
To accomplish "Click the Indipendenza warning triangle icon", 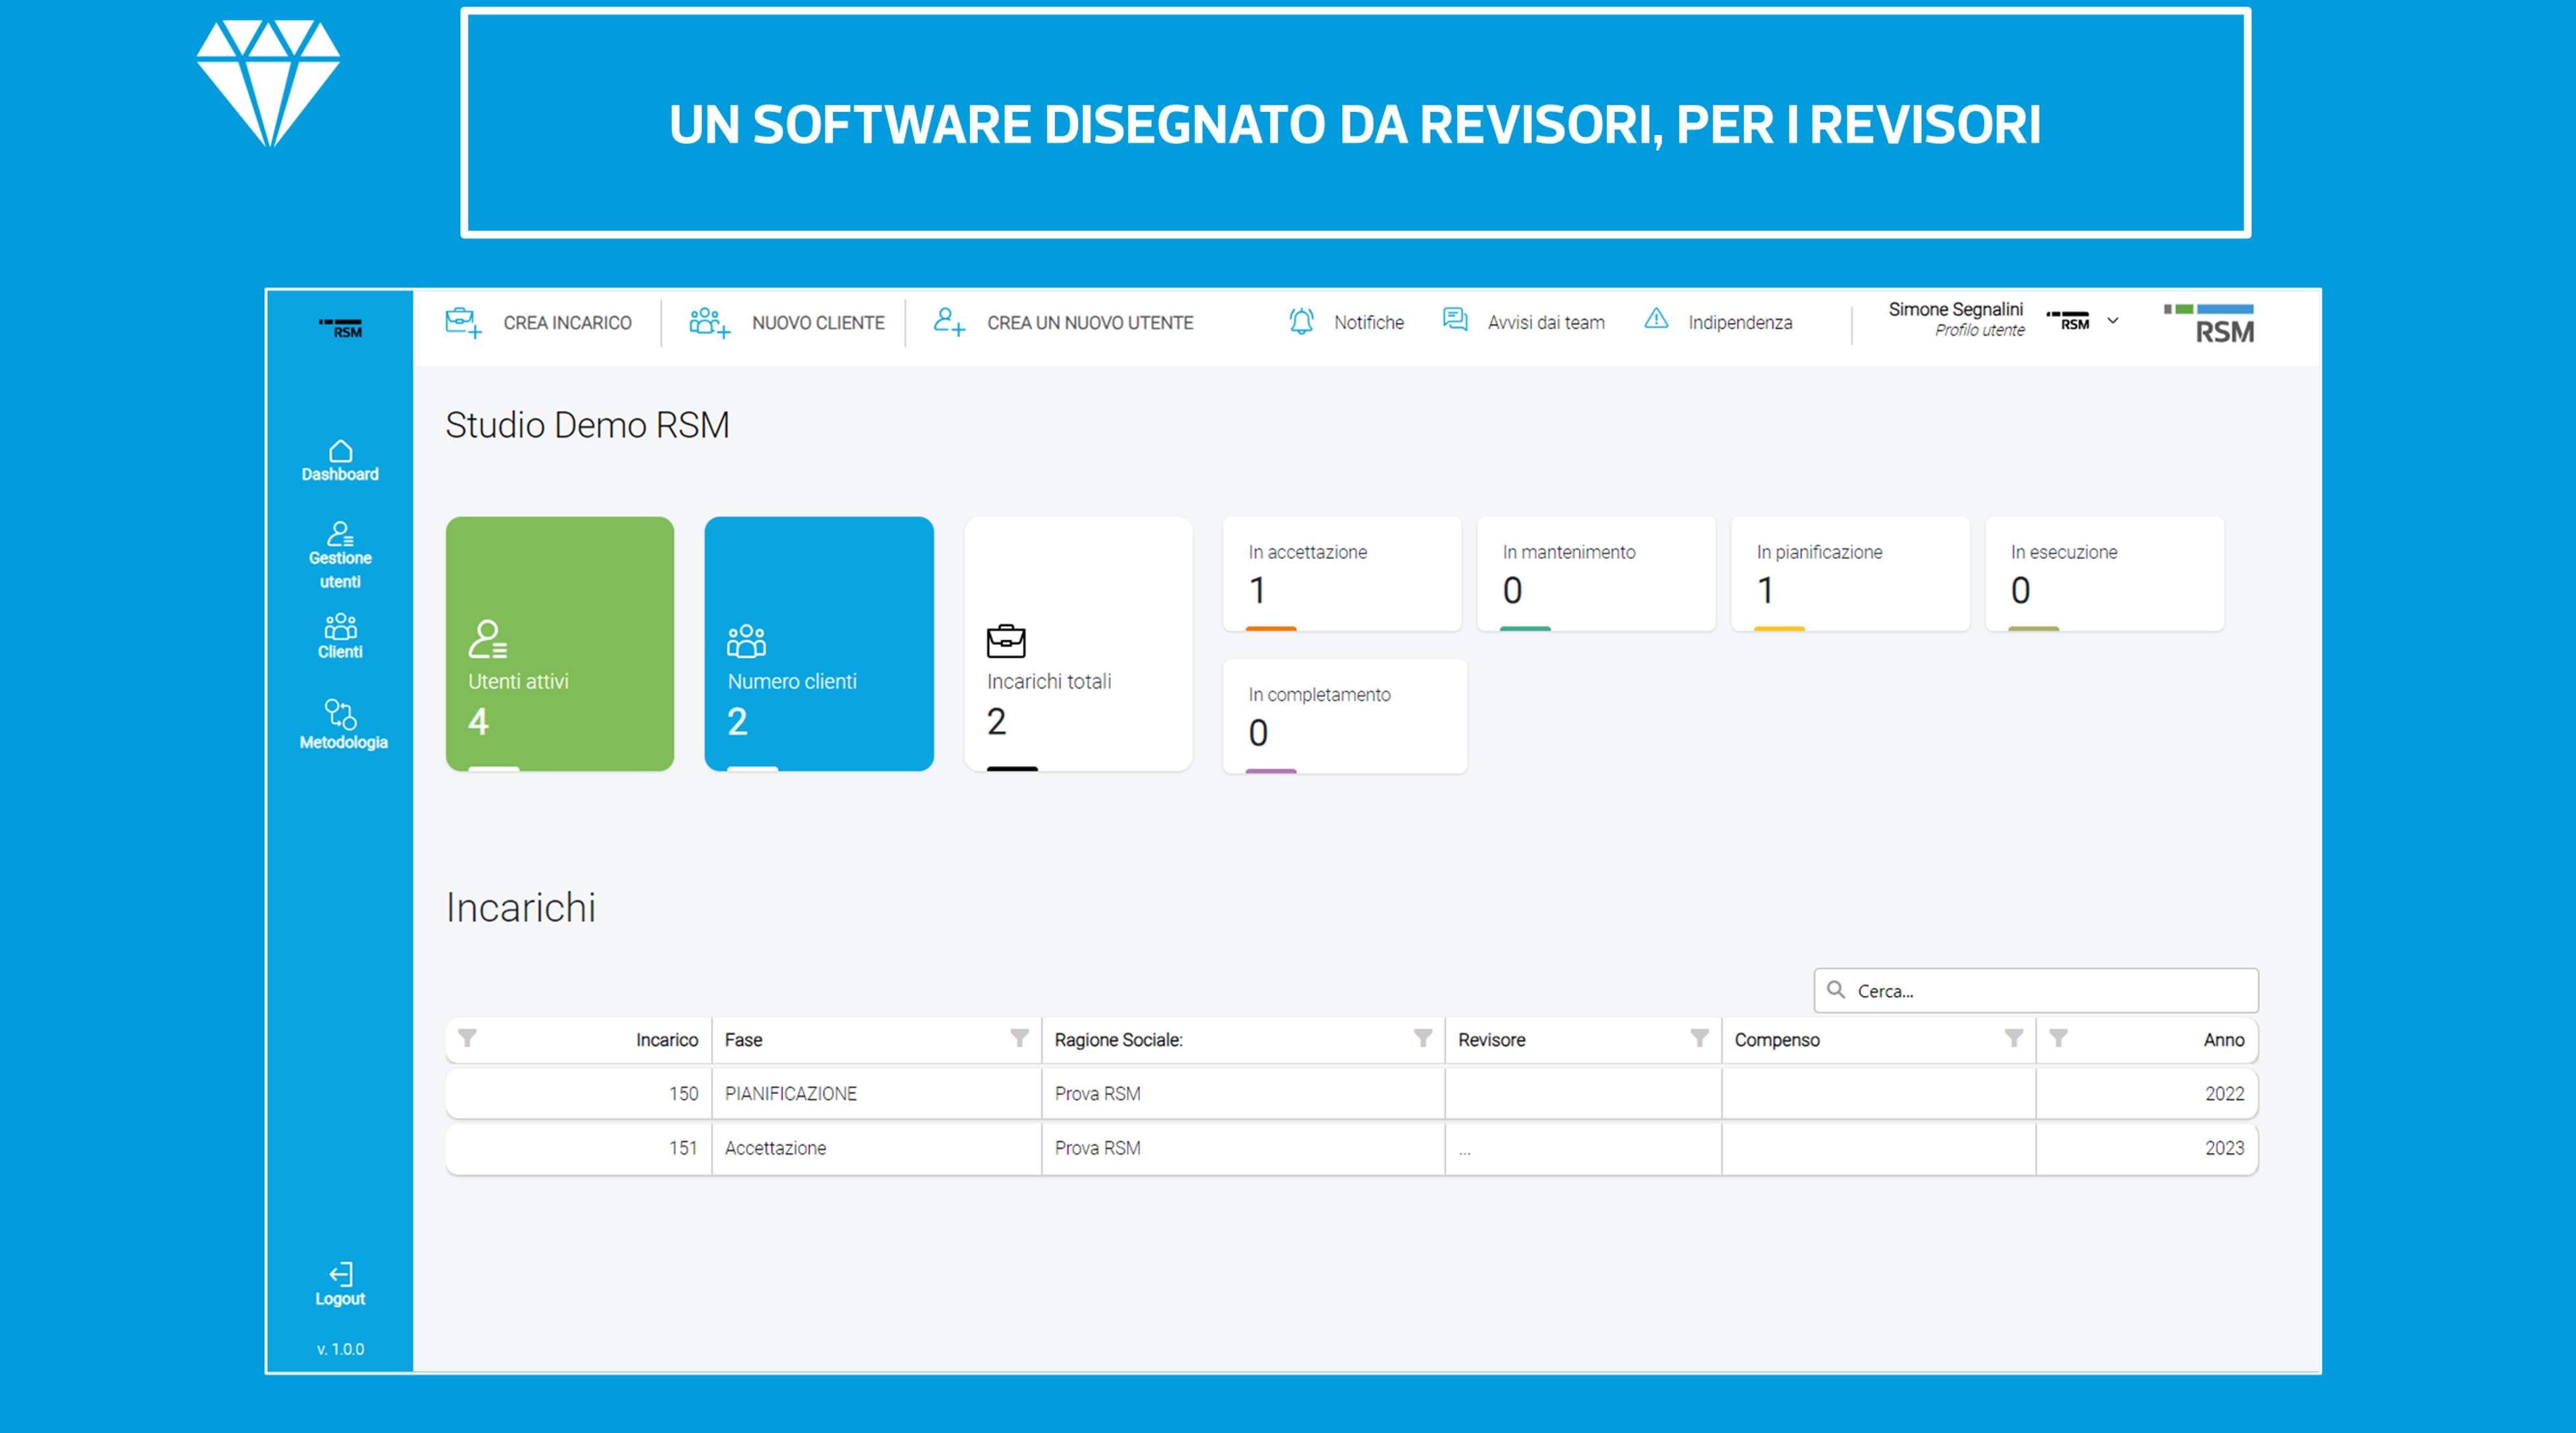I will click(x=1656, y=320).
